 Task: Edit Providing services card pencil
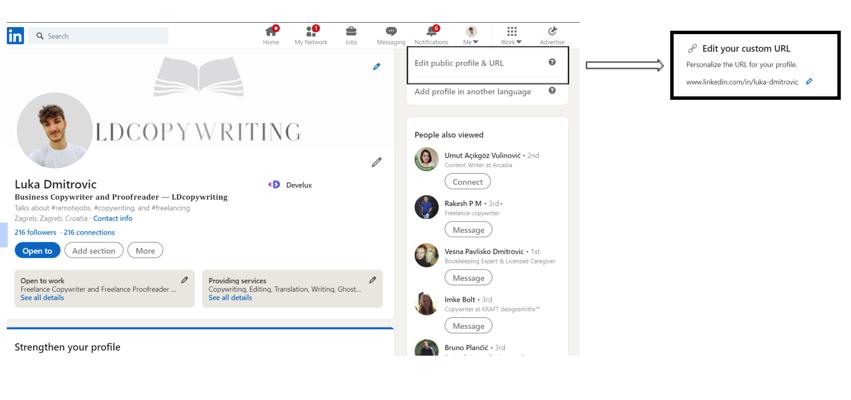coord(372,280)
